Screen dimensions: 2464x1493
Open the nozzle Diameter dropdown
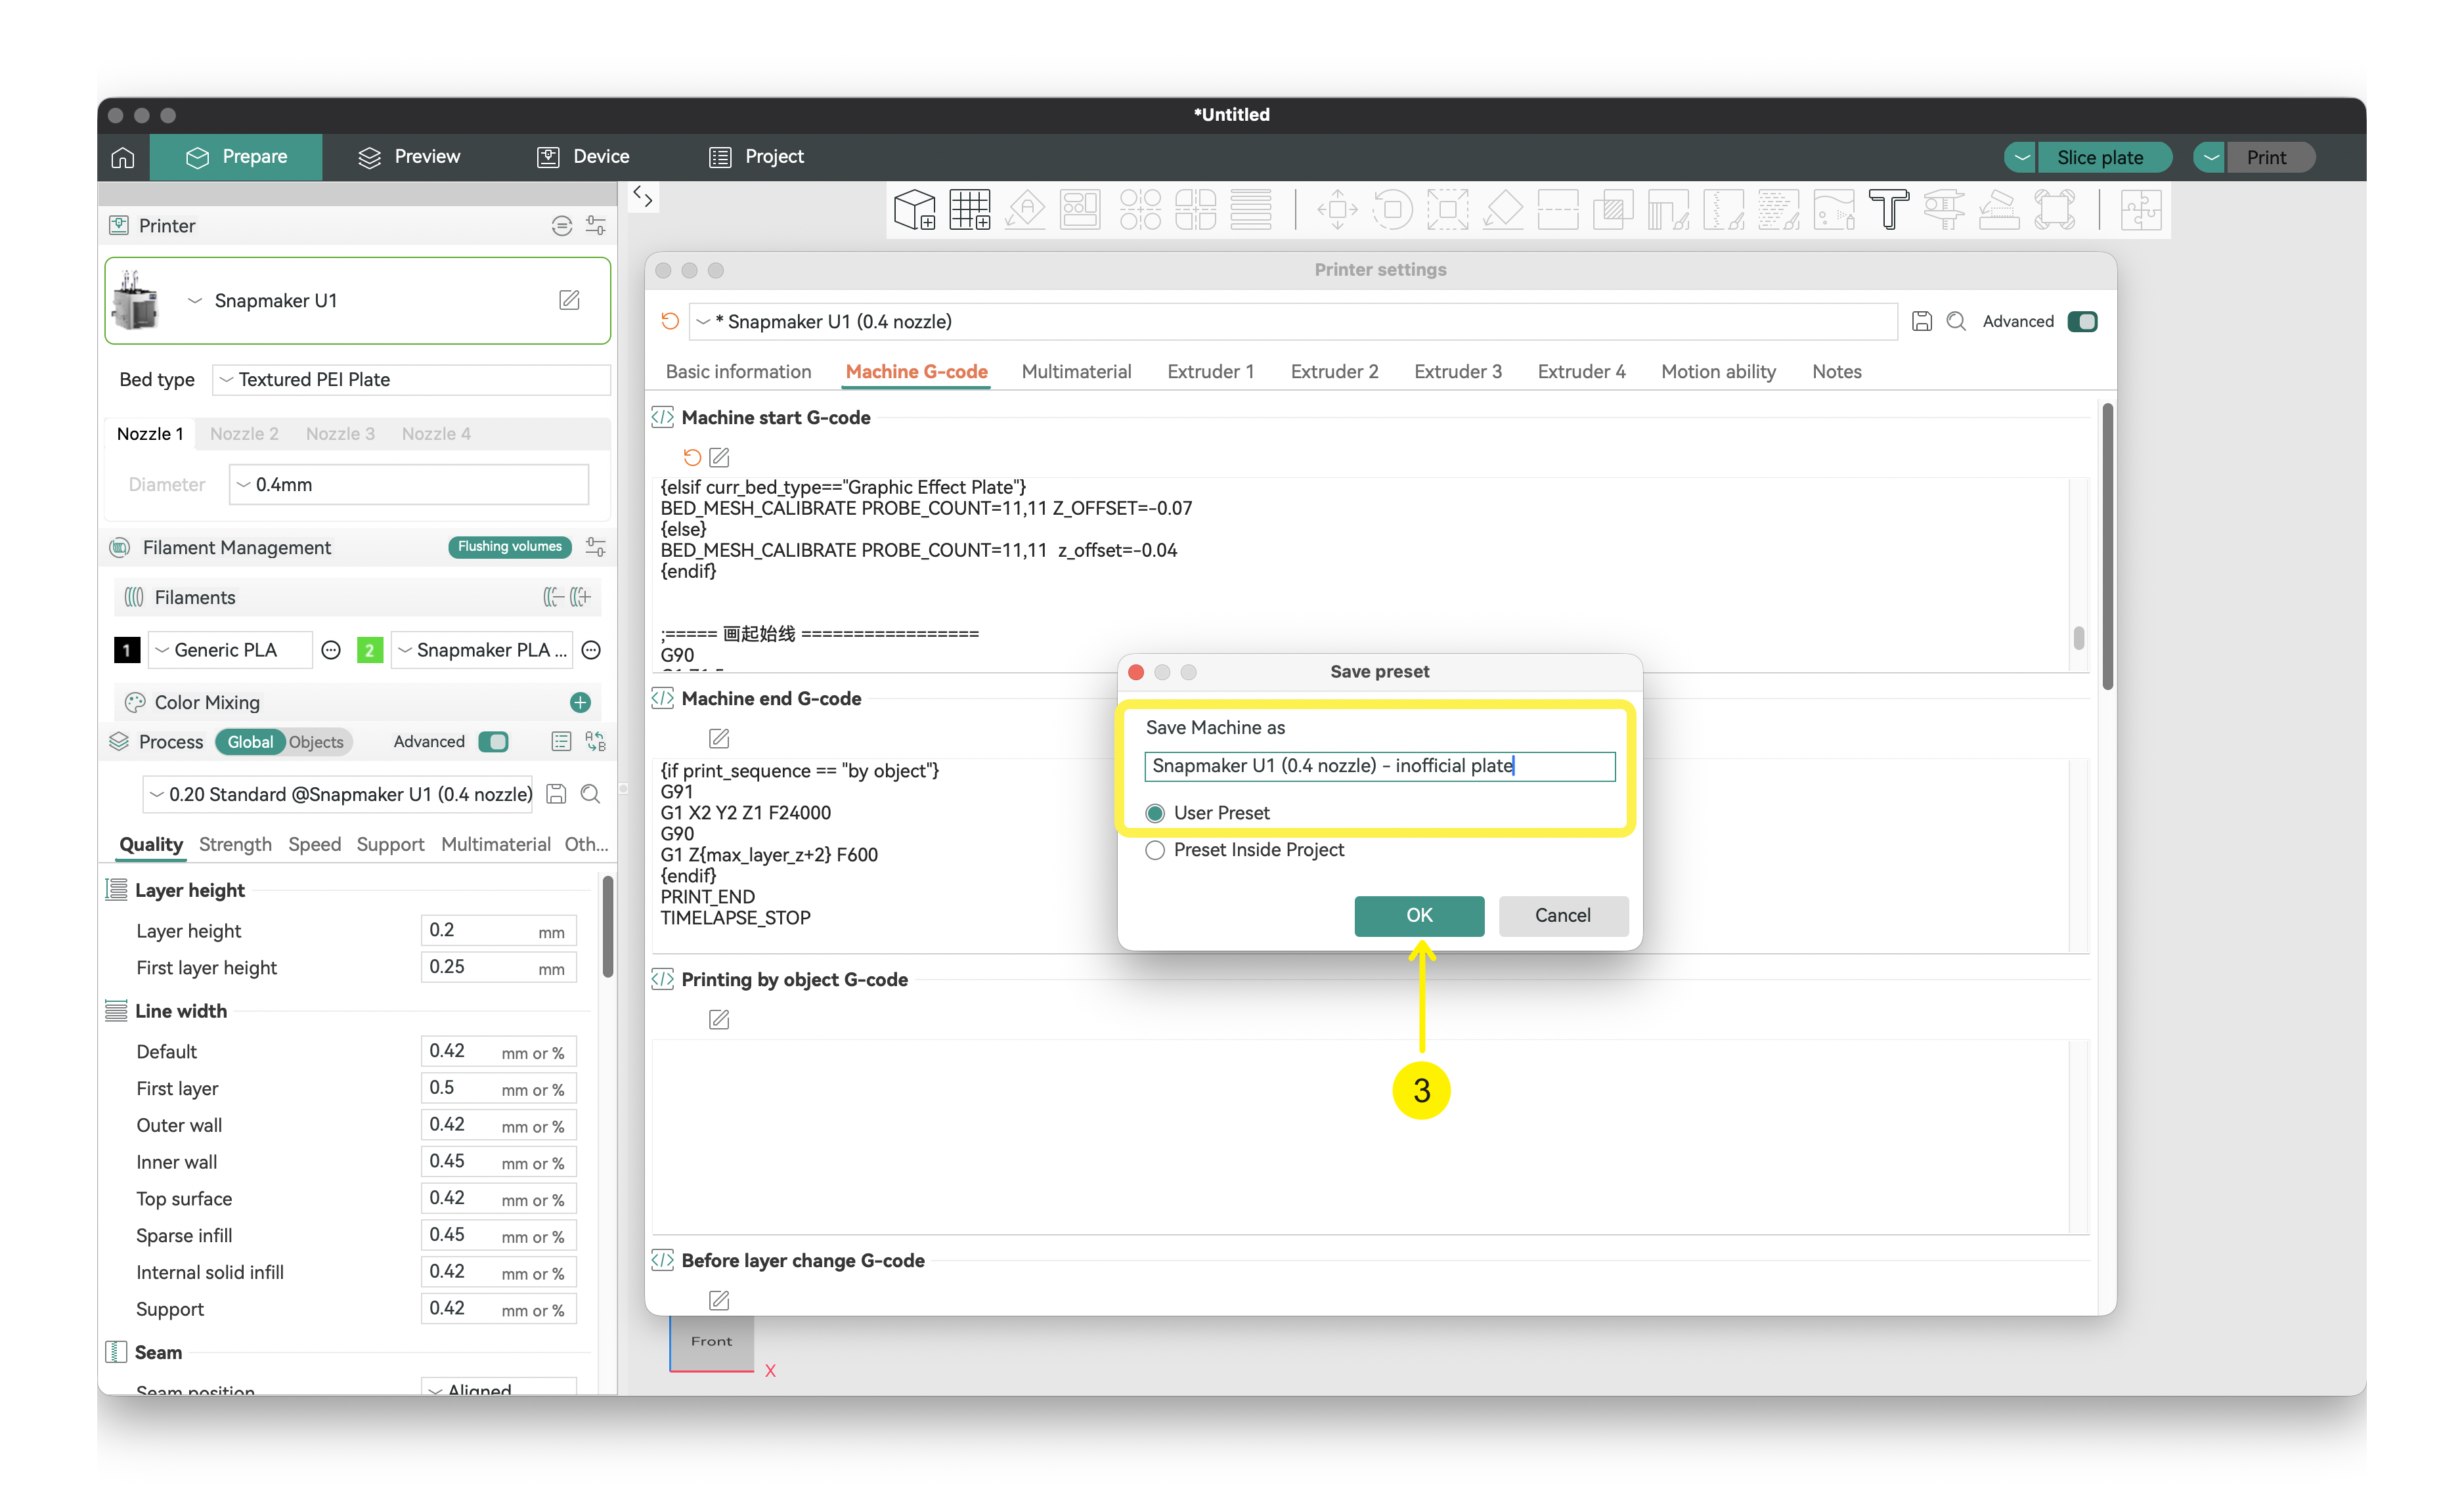point(409,485)
